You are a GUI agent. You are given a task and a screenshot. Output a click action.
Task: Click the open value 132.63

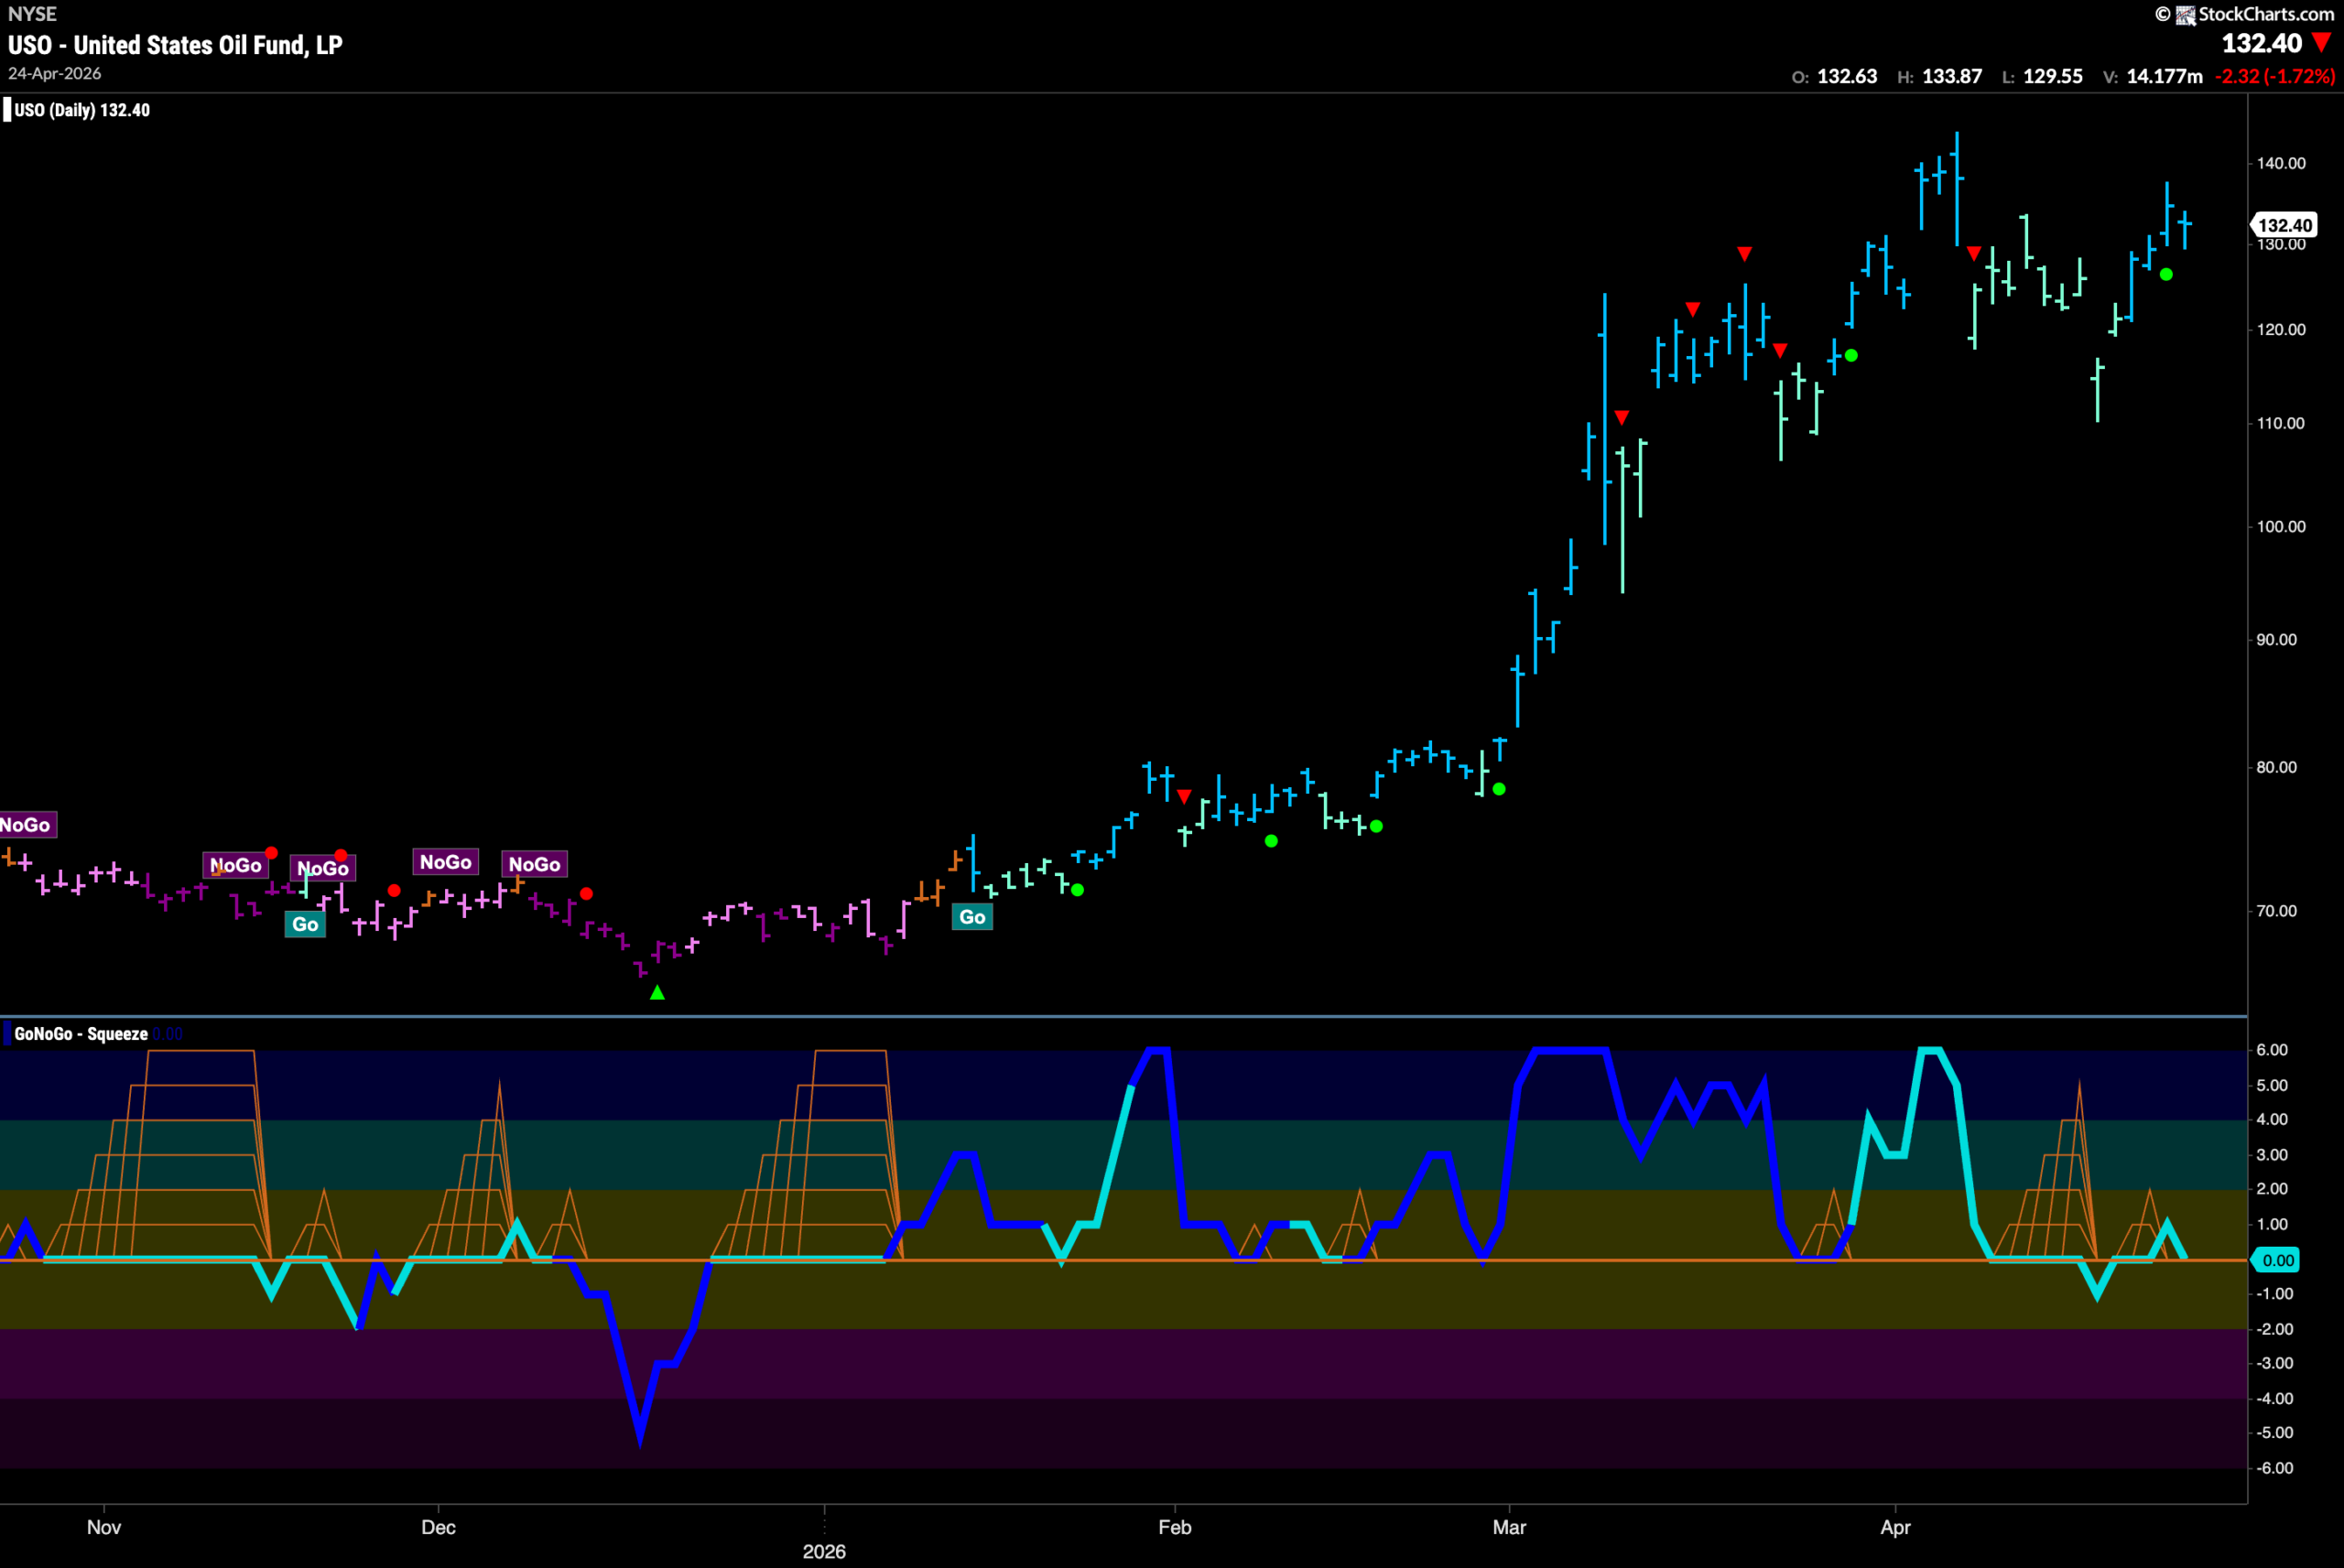[x=1847, y=77]
